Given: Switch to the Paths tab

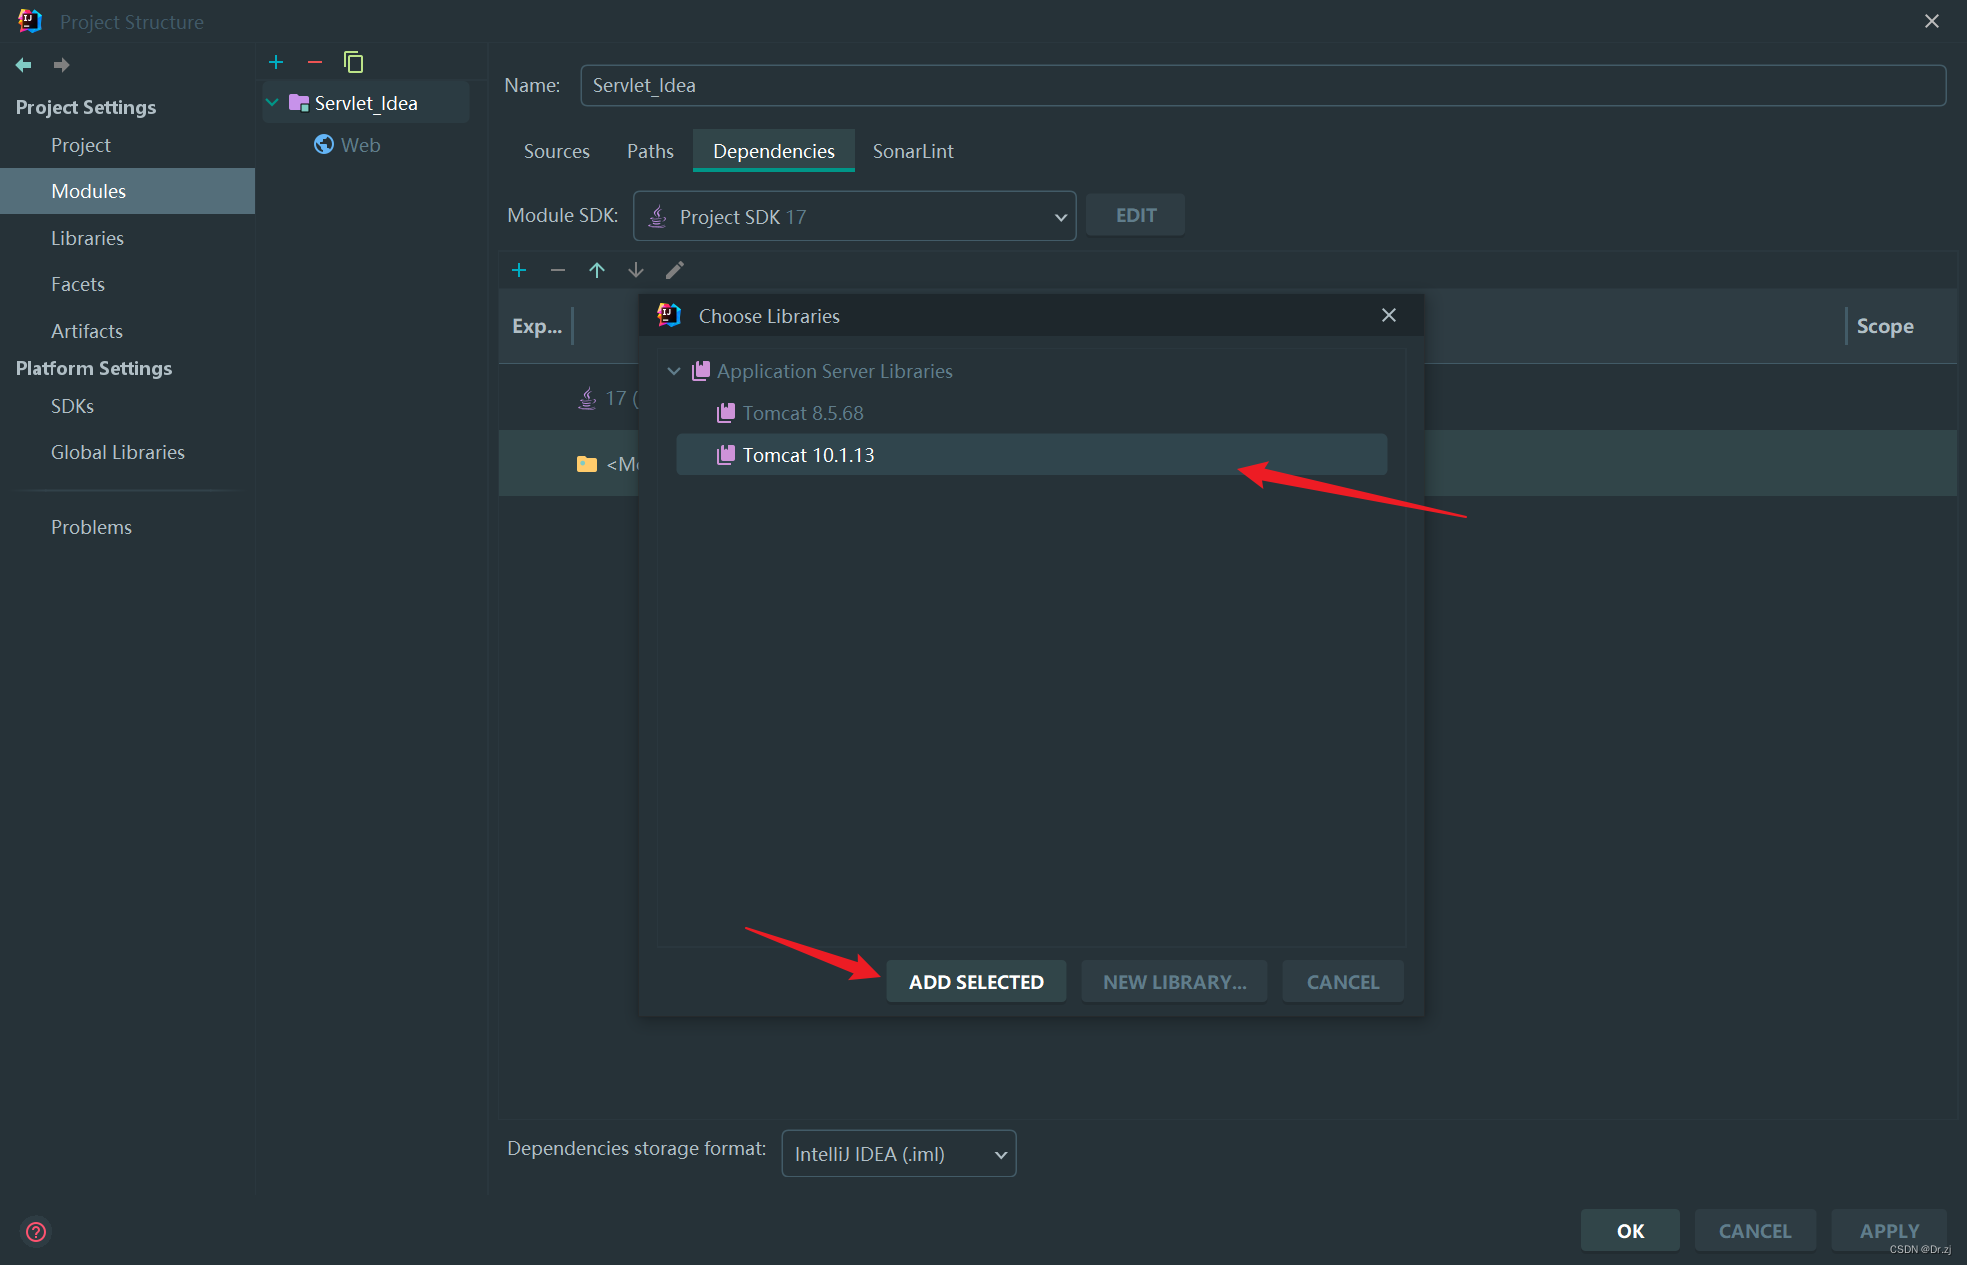Looking at the screenshot, I should click(650, 151).
